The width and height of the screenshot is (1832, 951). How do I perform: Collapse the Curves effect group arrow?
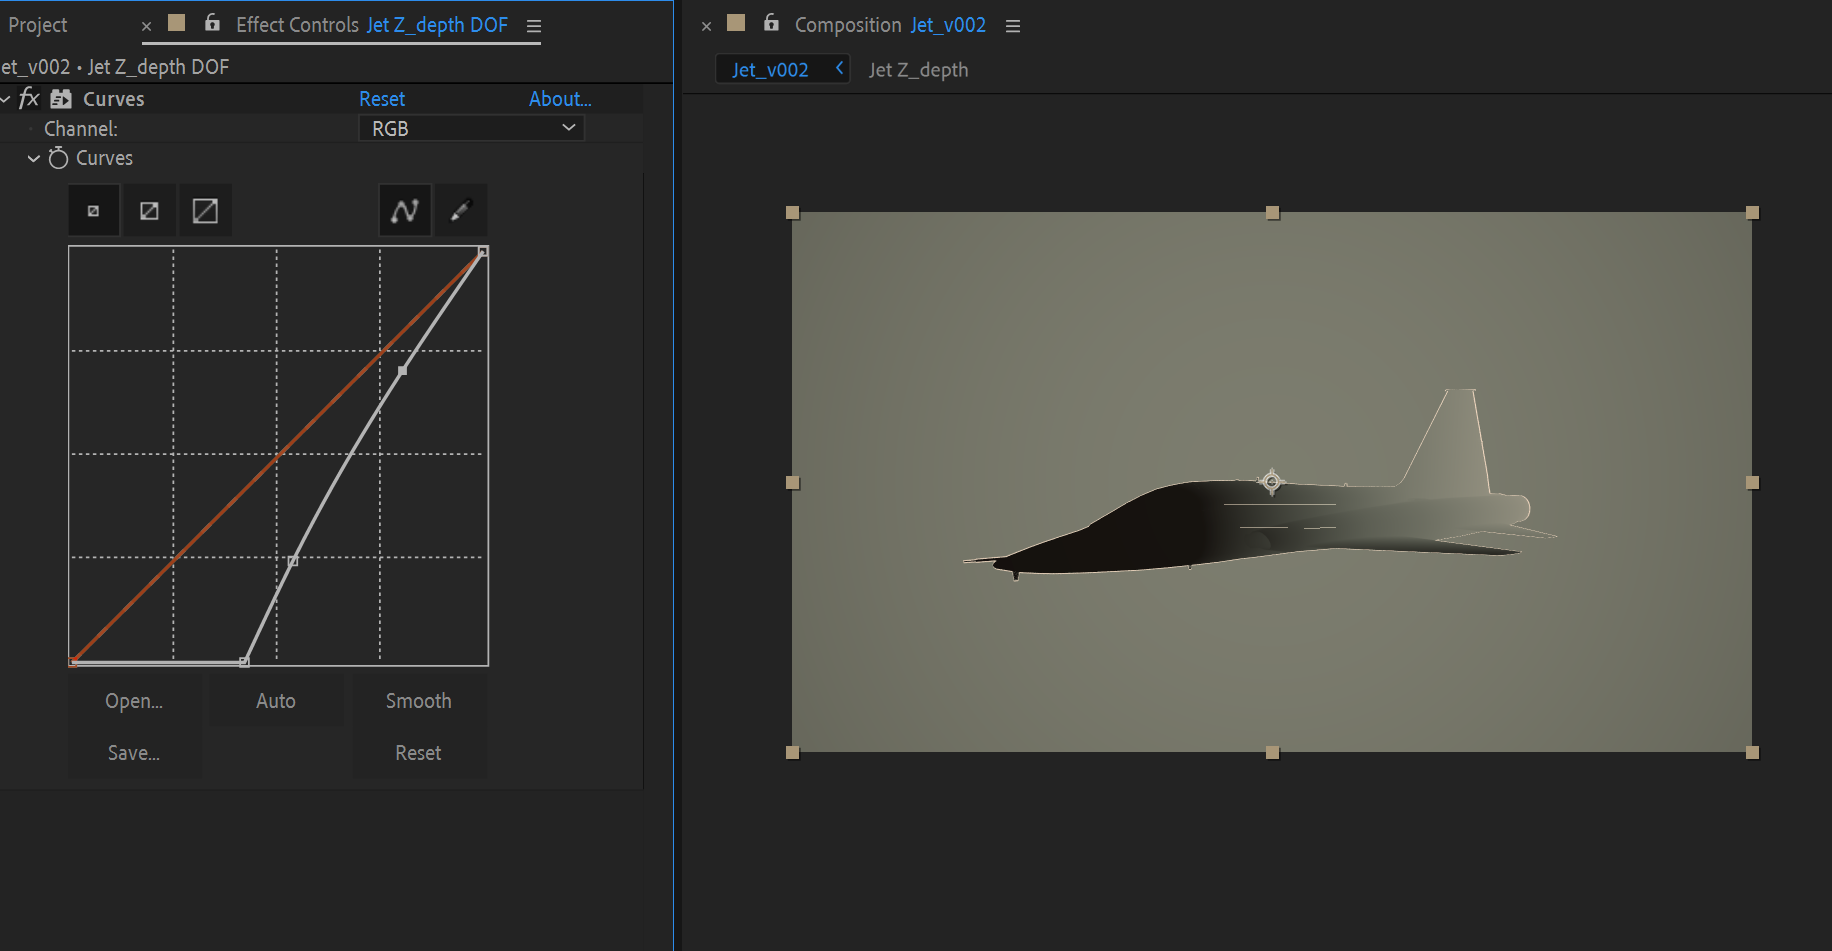point(6,99)
